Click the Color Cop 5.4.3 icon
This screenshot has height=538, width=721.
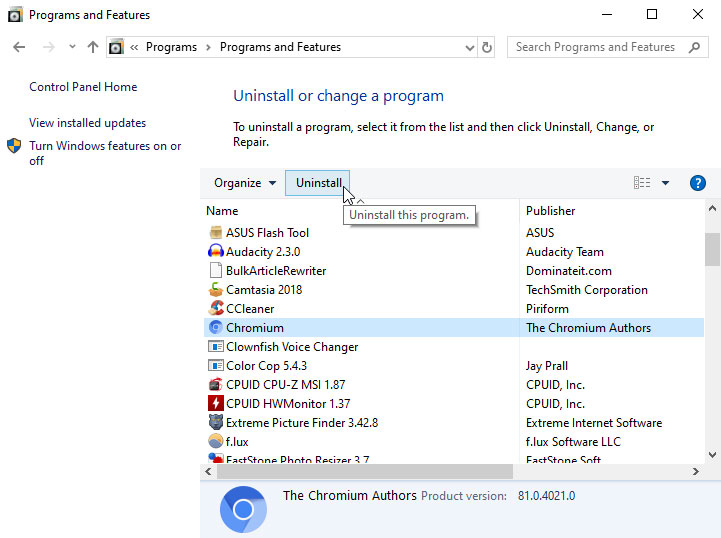coord(215,366)
